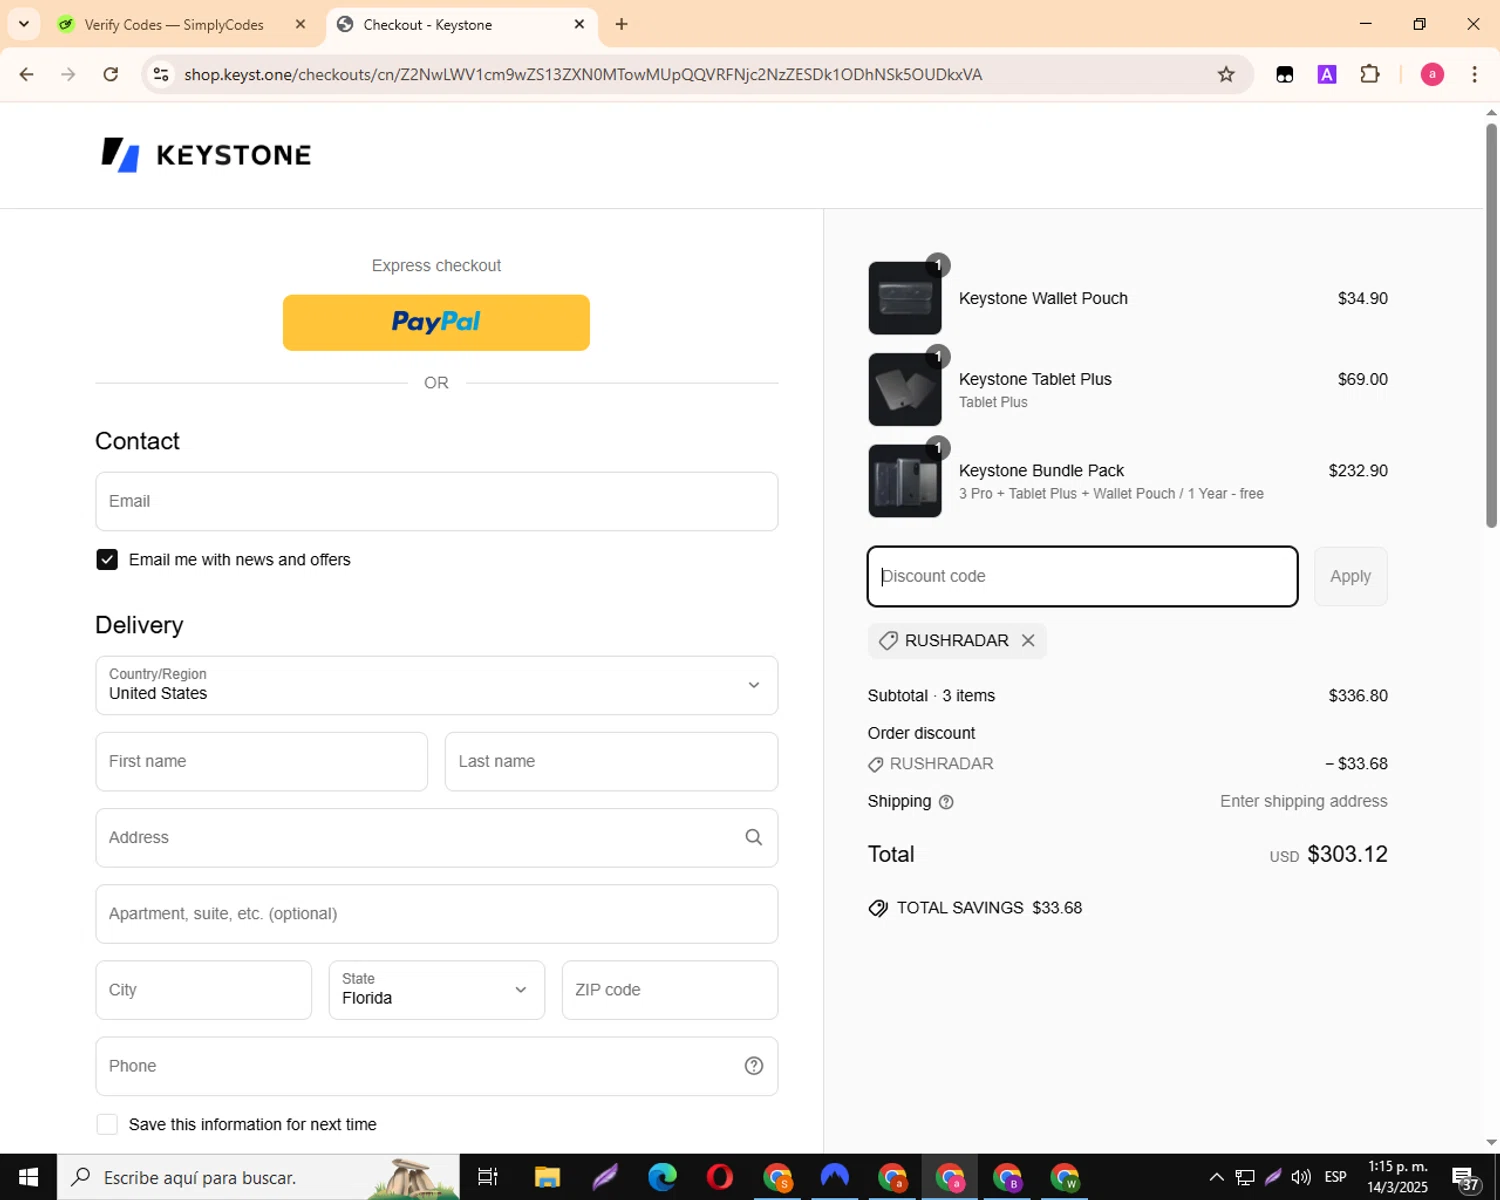Focus the Email input field
Image resolution: width=1500 pixels, height=1200 pixels.
click(436, 501)
